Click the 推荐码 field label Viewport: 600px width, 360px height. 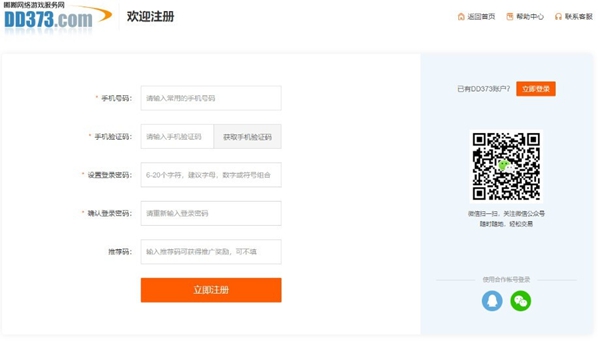pyautogui.click(x=120, y=252)
